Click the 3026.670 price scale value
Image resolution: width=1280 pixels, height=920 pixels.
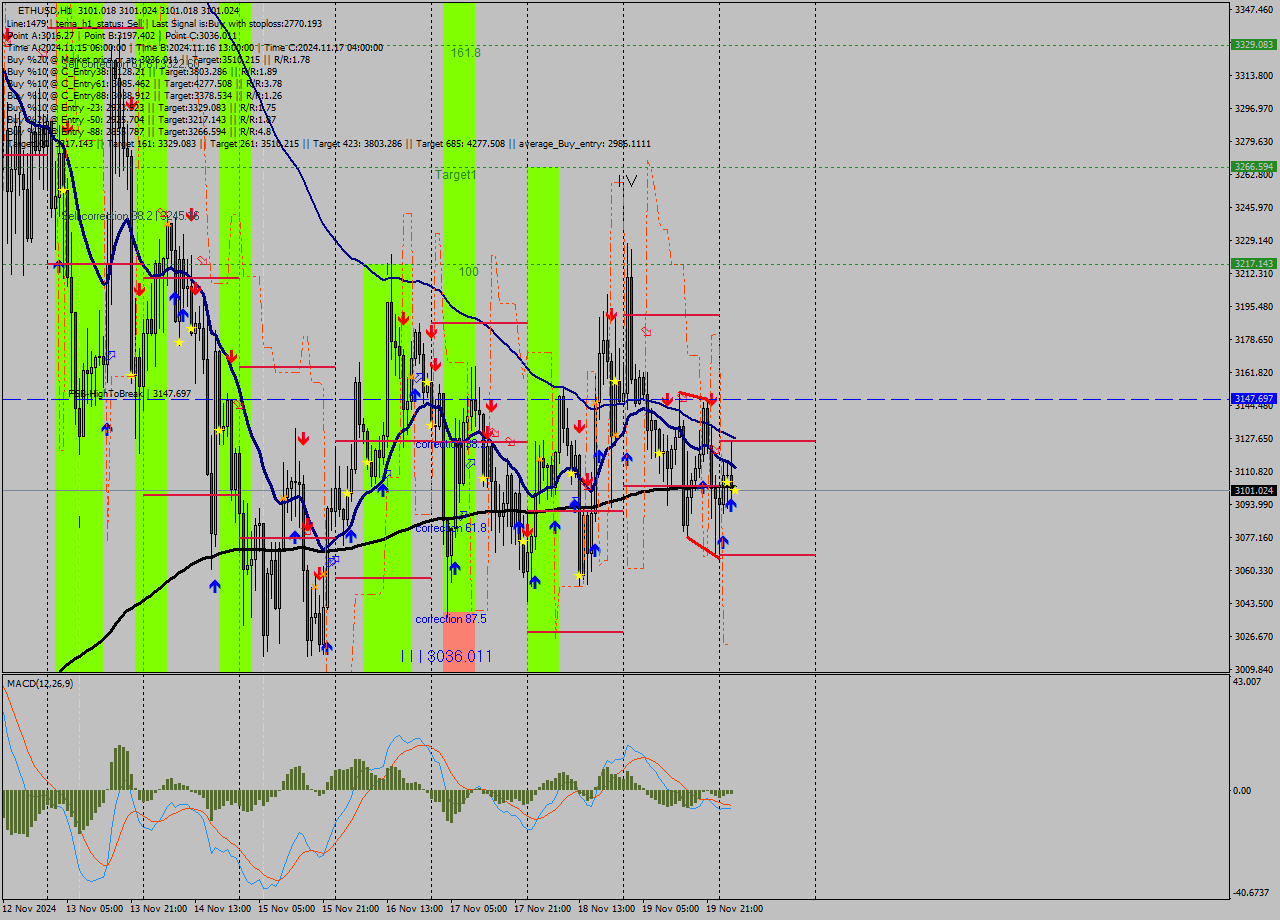[x=1253, y=636]
